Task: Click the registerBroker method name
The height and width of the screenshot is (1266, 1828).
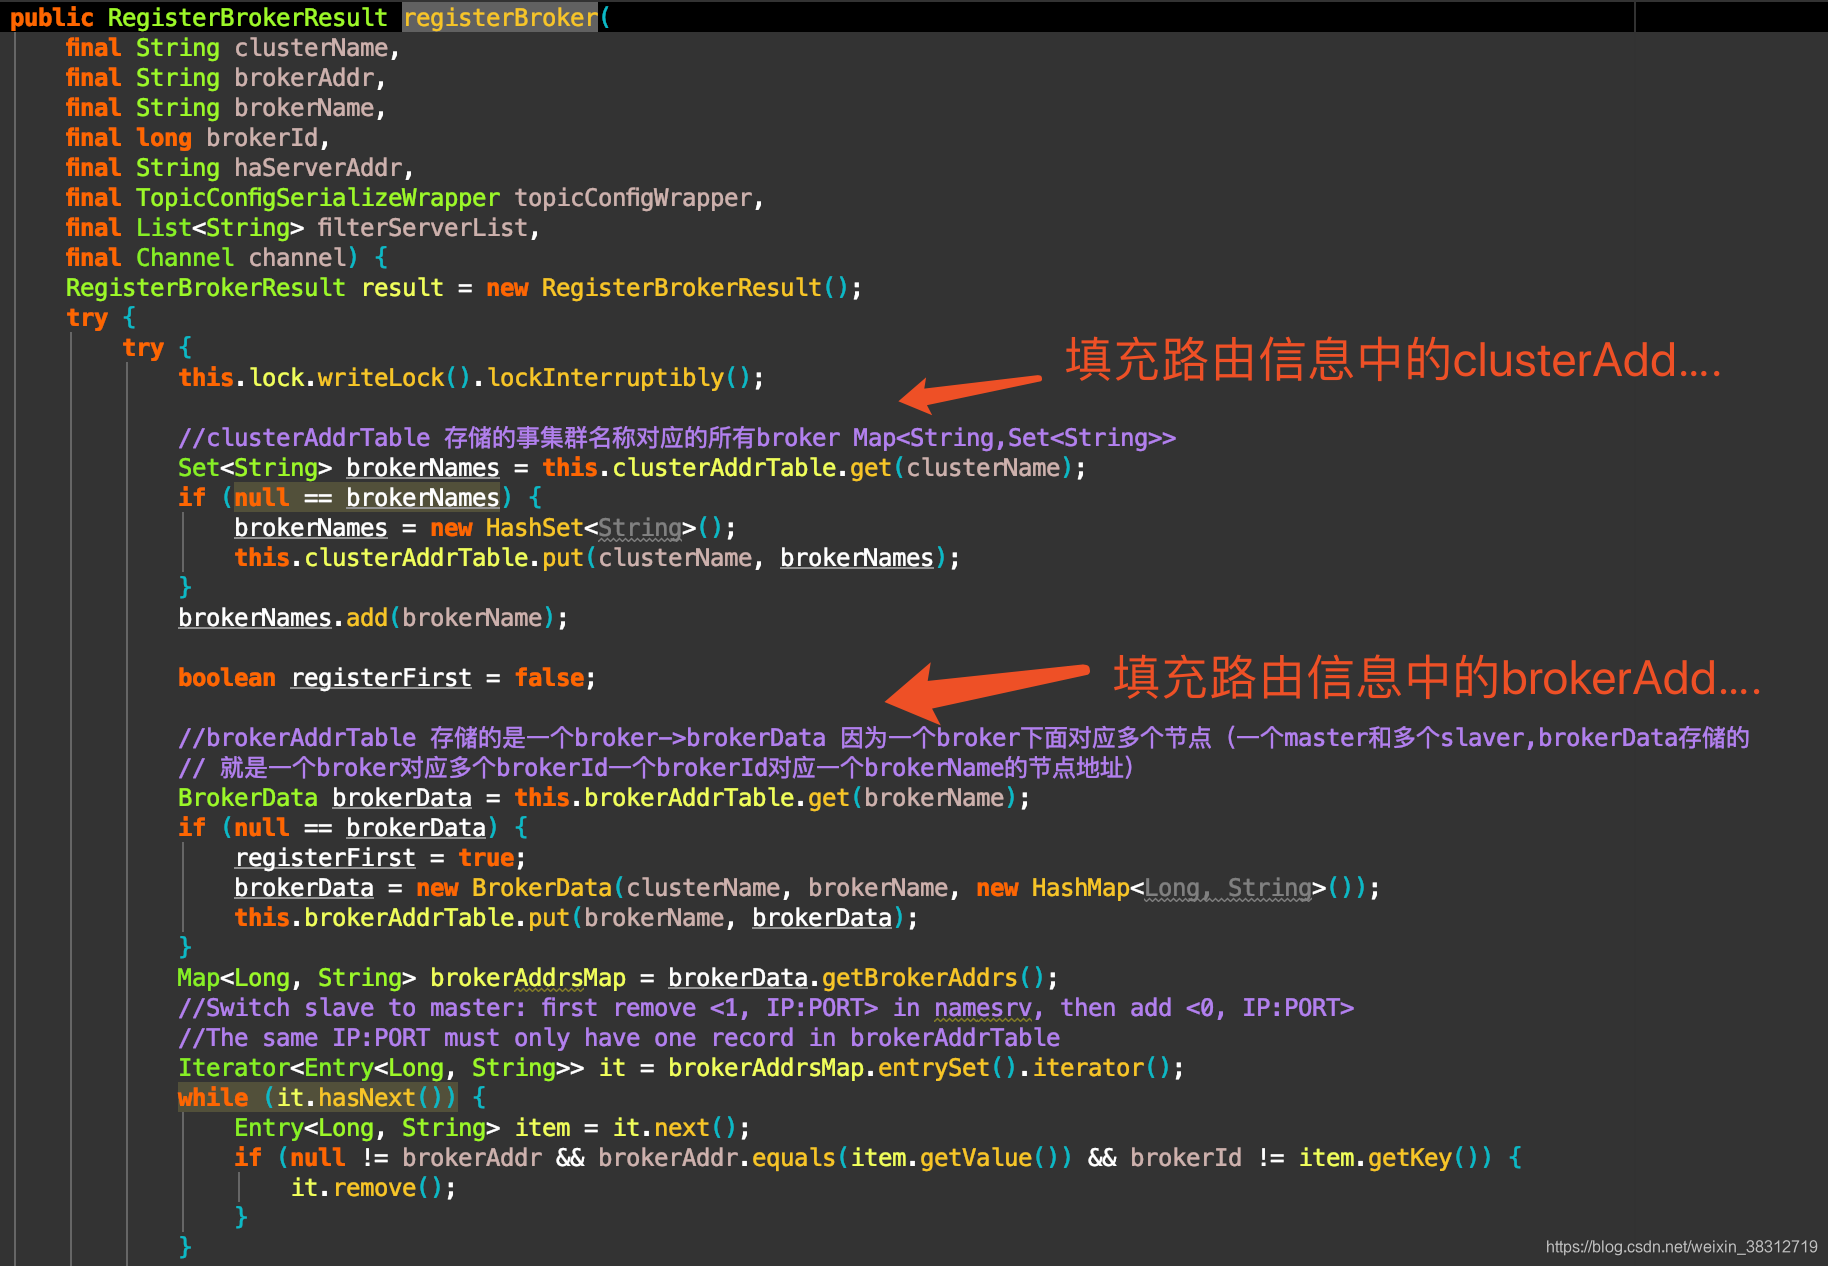Action: (x=500, y=17)
